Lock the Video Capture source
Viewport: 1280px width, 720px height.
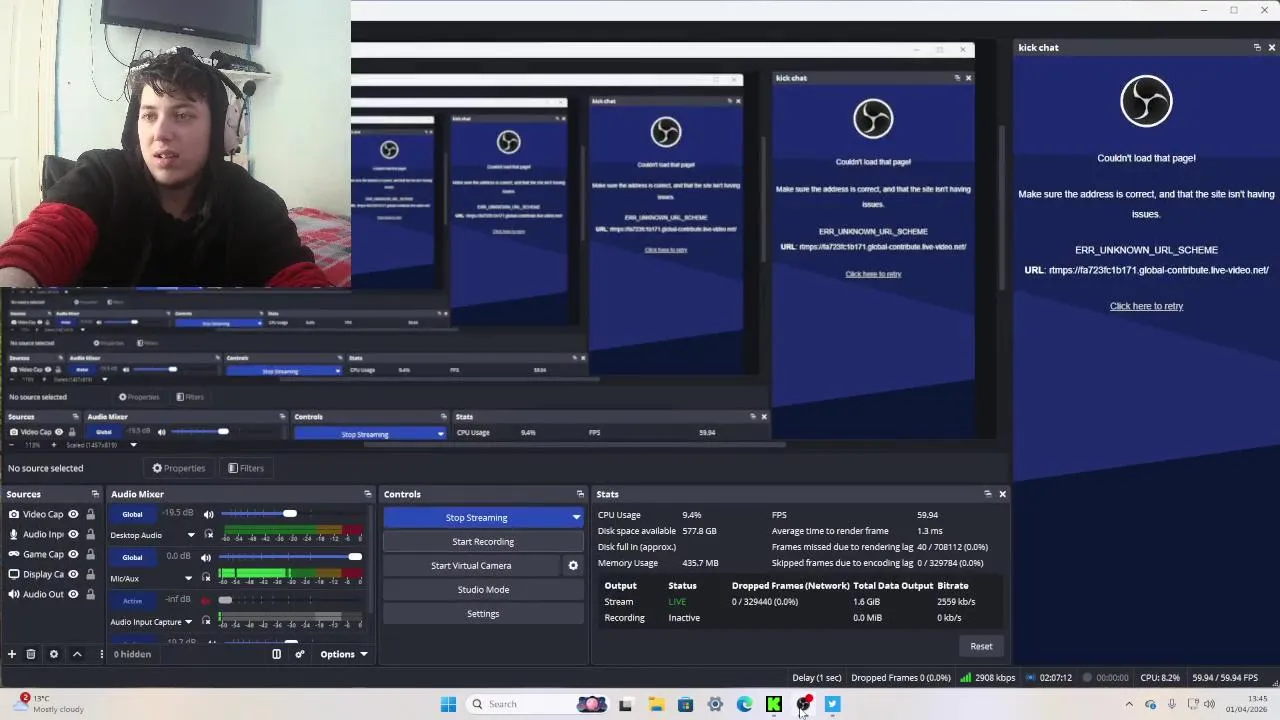(x=90, y=514)
